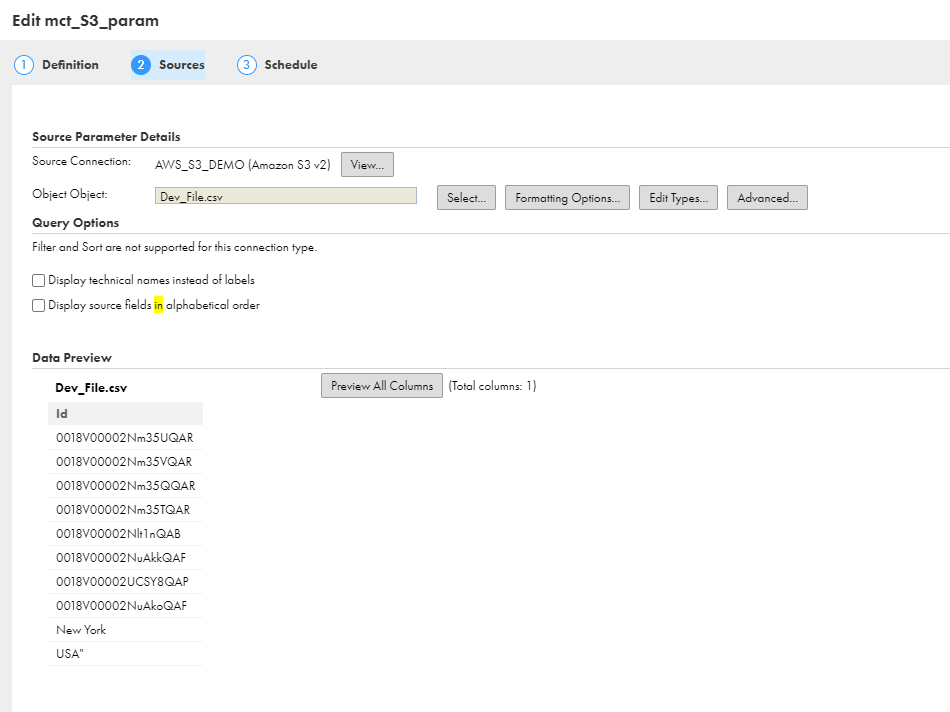
Task: Open Formatting Options...
Action: coord(567,198)
